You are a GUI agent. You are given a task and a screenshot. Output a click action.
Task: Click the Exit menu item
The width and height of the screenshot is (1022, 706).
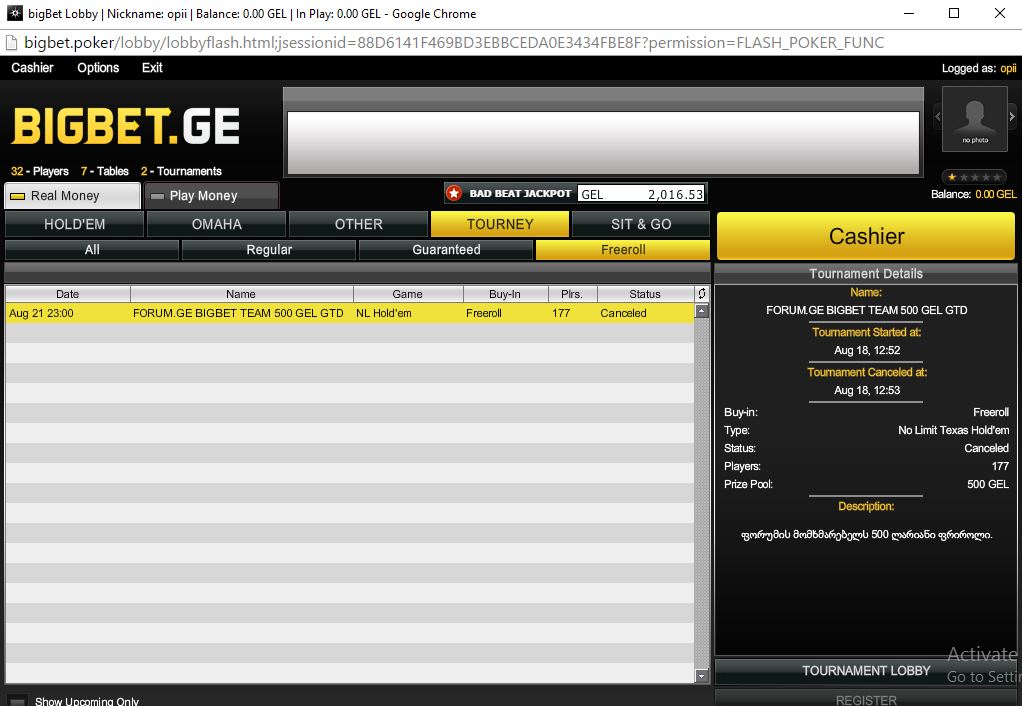pyautogui.click(x=152, y=68)
